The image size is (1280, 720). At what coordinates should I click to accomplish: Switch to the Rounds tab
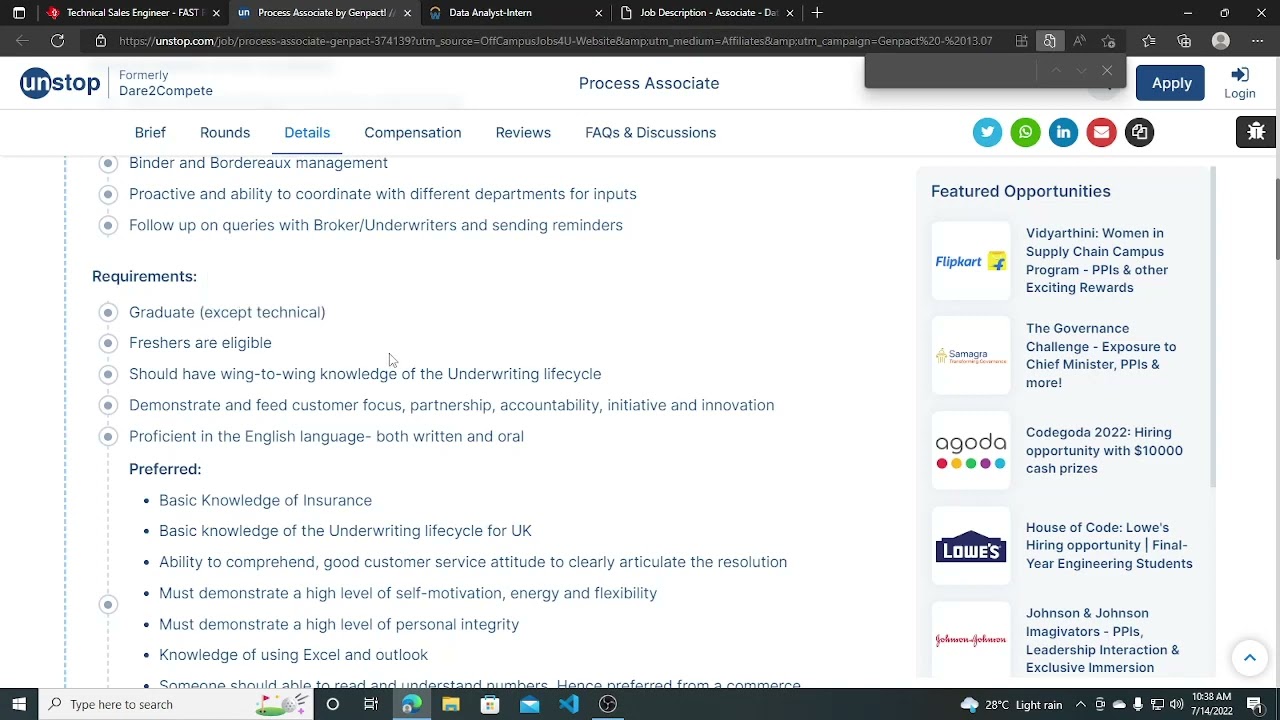(225, 132)
